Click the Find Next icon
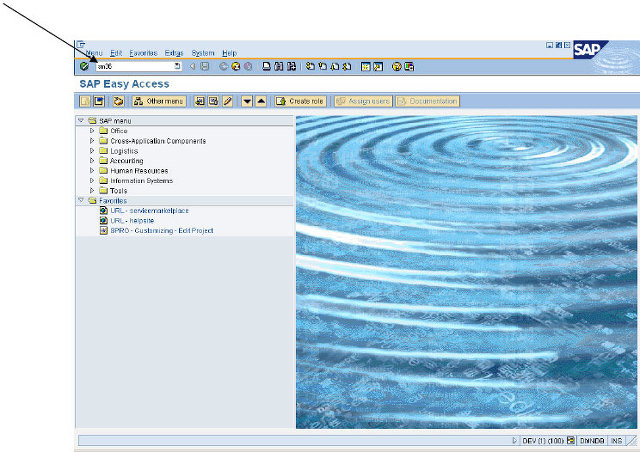 (x=291, y=66)
